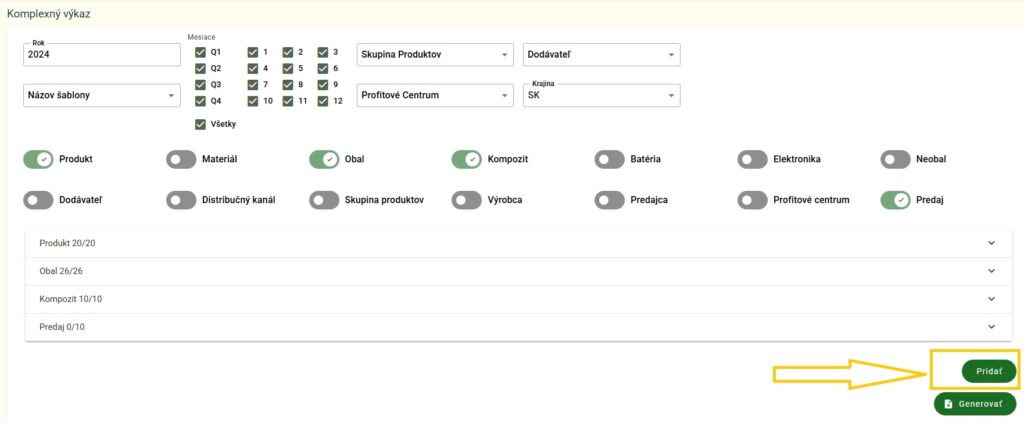The height and width of the screenshot is (423, 1024).
Task: Uncheck the Všetky checkbox
Action: coord(201,124)
